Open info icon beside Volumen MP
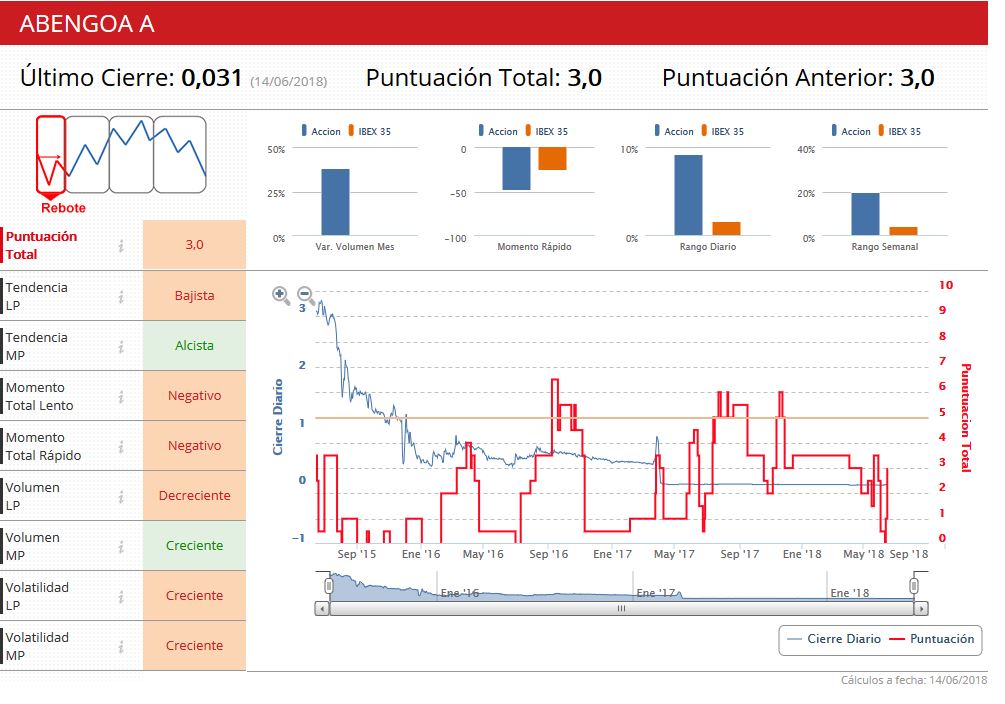The height and width of the screenshot is (704, 1005). point(121,547)
